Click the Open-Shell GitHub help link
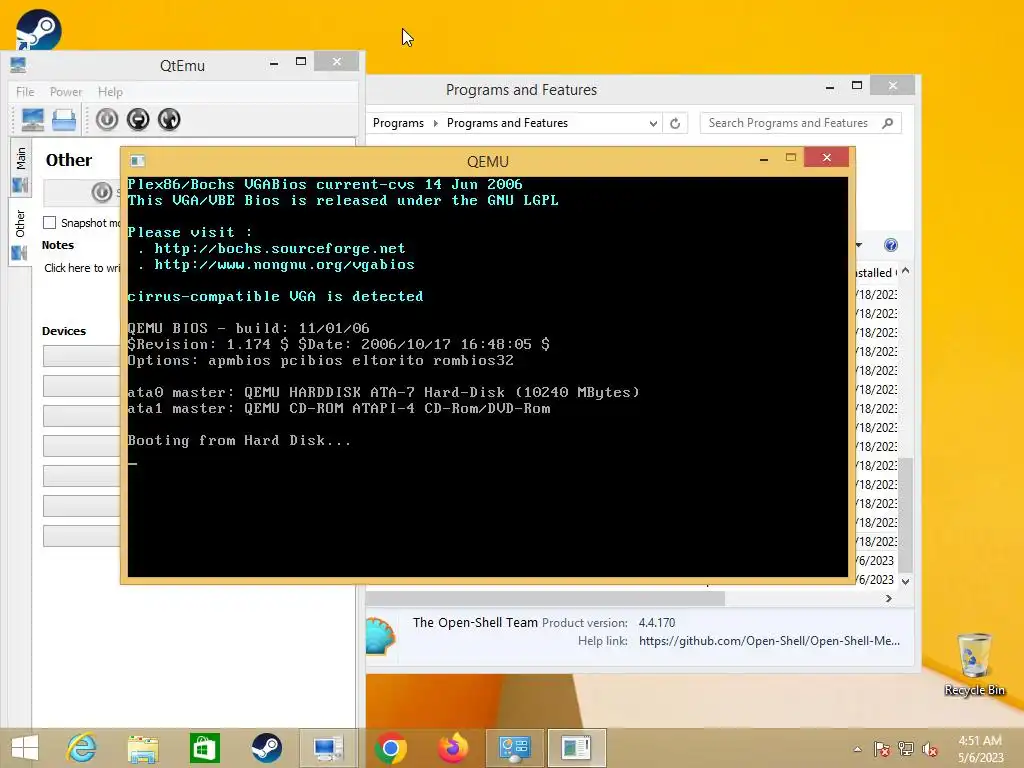Image resolution: width=1024 pixels, height=768 pixels. pos(769,641)
